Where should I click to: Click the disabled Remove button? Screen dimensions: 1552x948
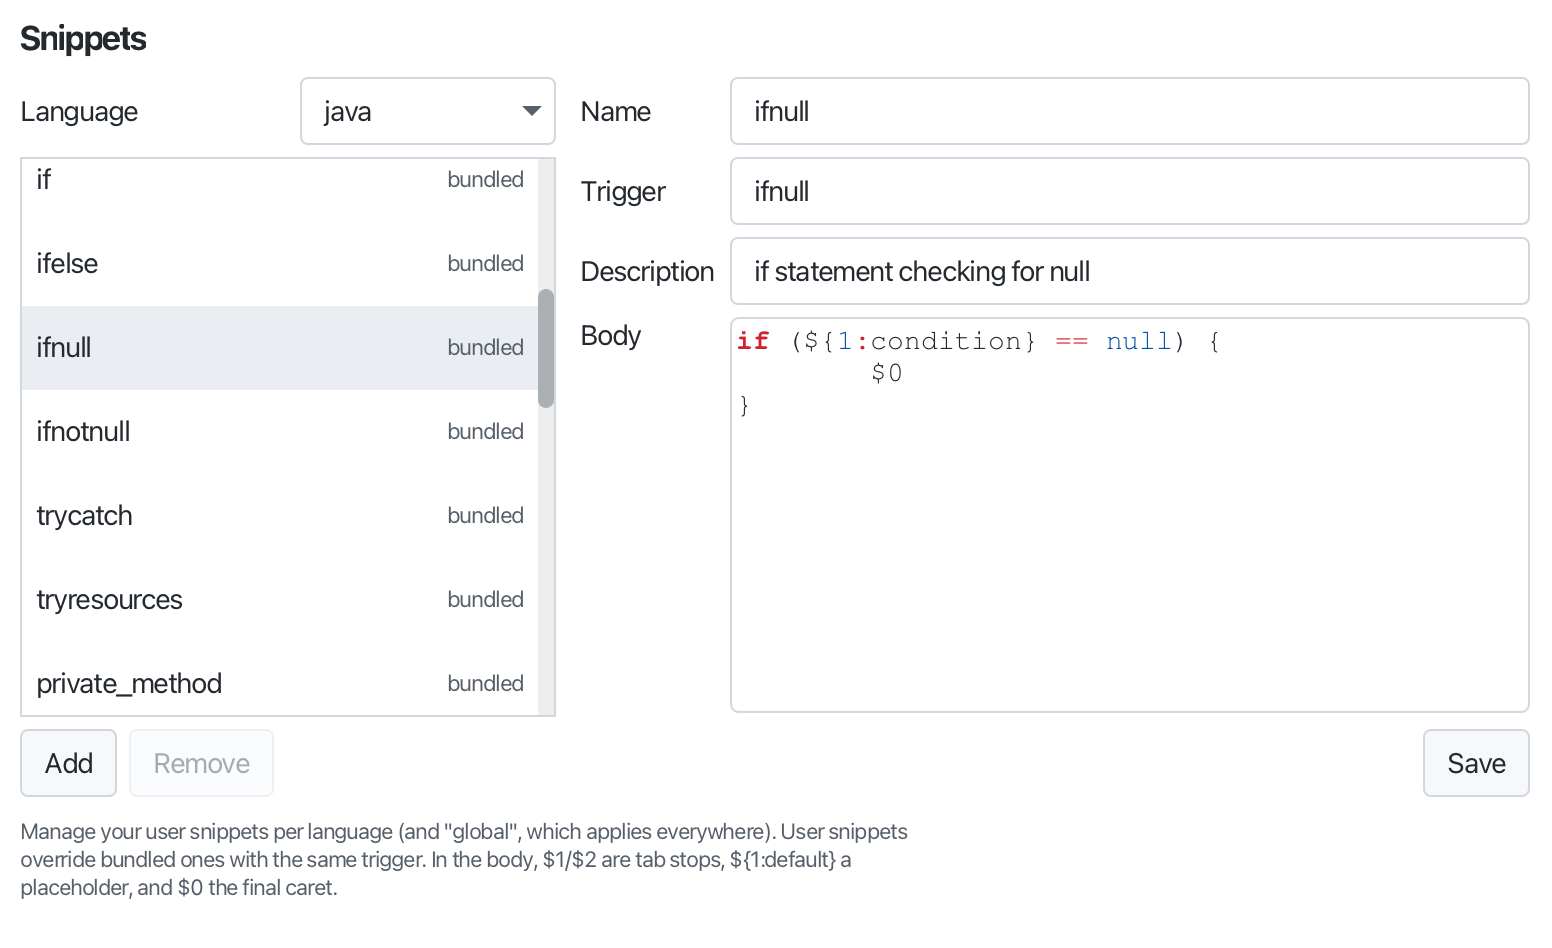pos(201,763)
